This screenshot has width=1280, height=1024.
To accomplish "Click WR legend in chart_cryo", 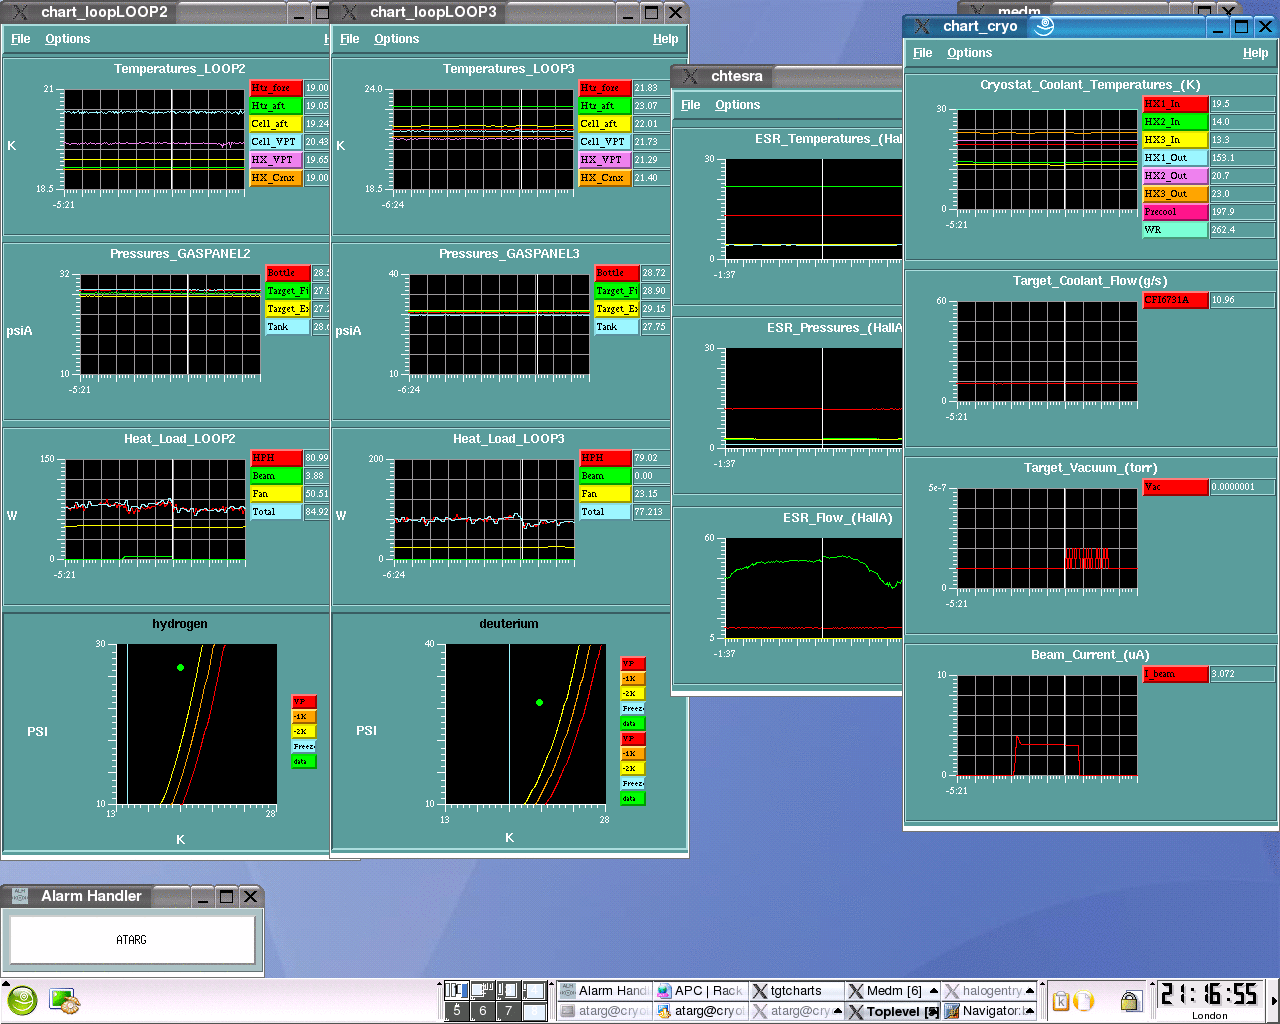I will click(1175, 230).
